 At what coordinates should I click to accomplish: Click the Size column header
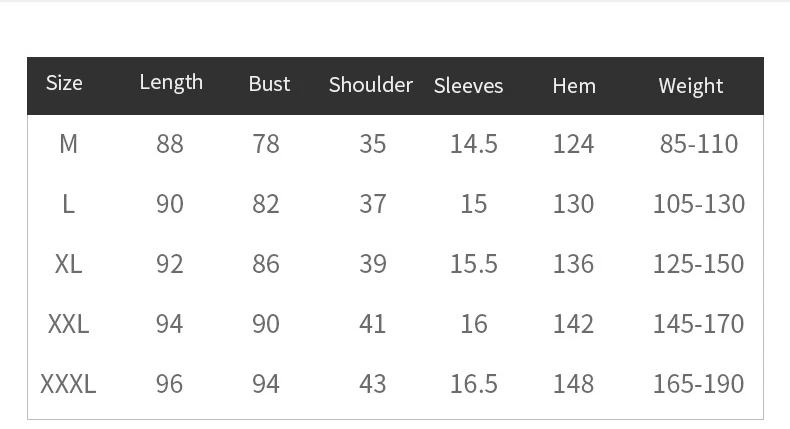click(64, 84)
